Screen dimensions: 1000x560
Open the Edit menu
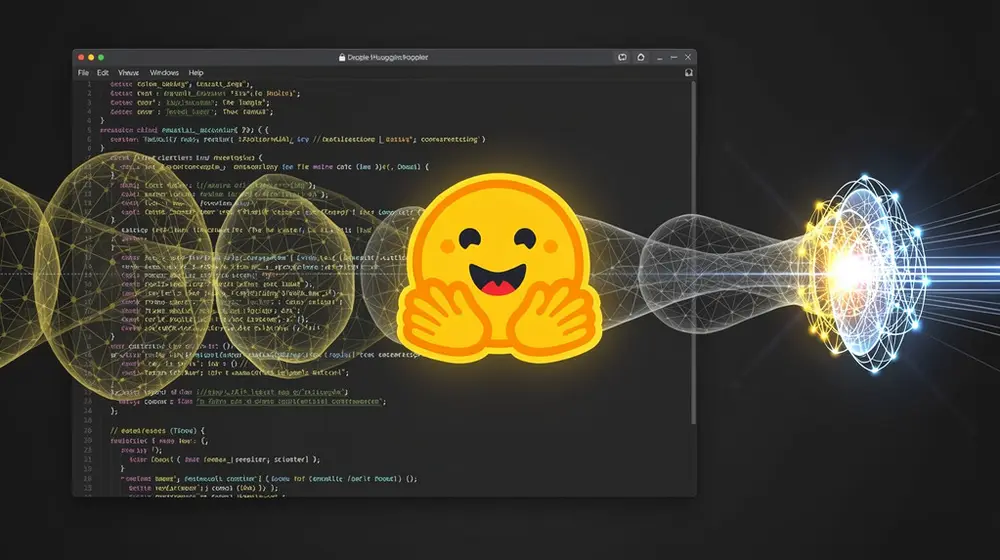(103, 73)
